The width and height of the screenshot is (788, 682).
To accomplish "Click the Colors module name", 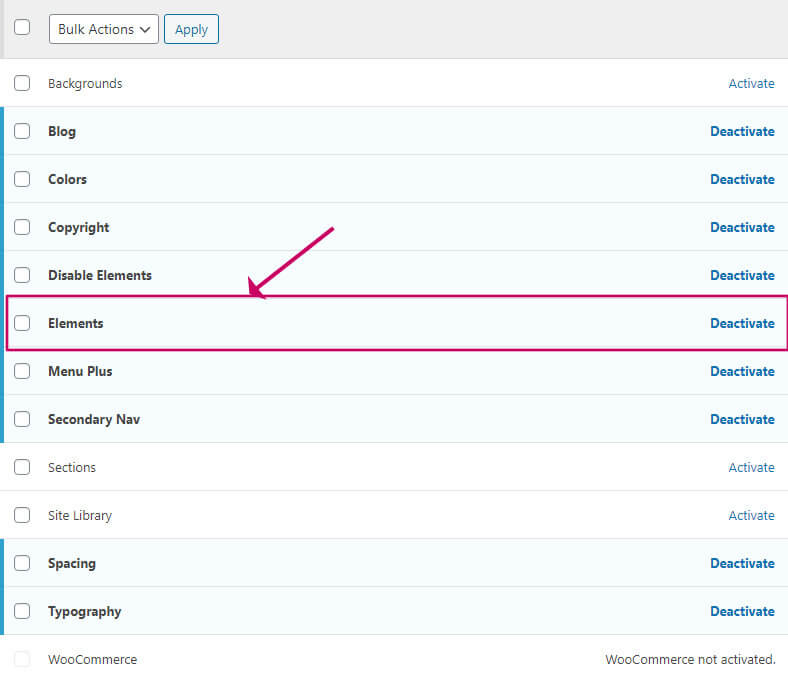I will [67, 179].
